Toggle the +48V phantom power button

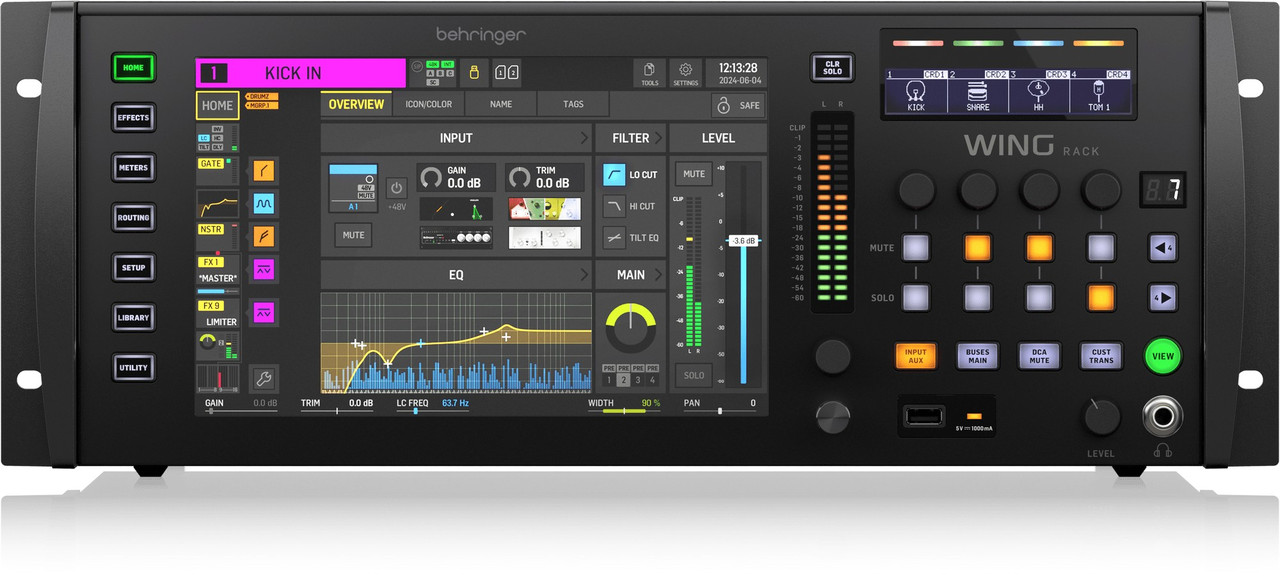396,187
